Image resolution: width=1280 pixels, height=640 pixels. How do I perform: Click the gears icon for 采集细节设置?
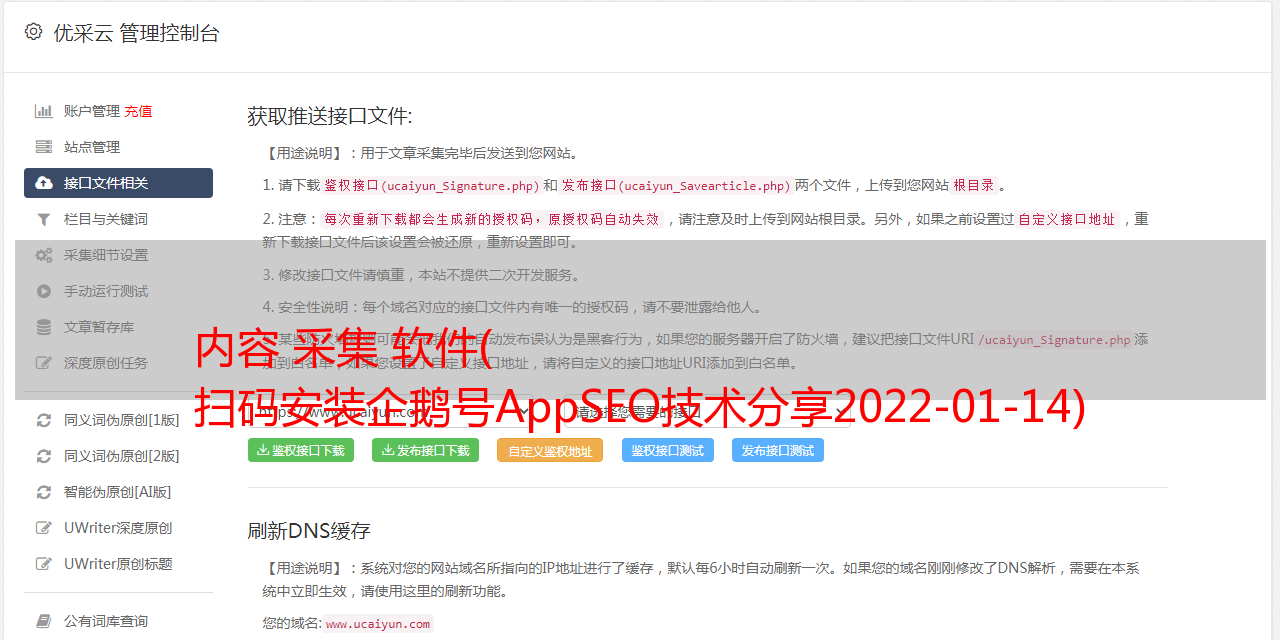pyautogui.click(x=44, y=255)
